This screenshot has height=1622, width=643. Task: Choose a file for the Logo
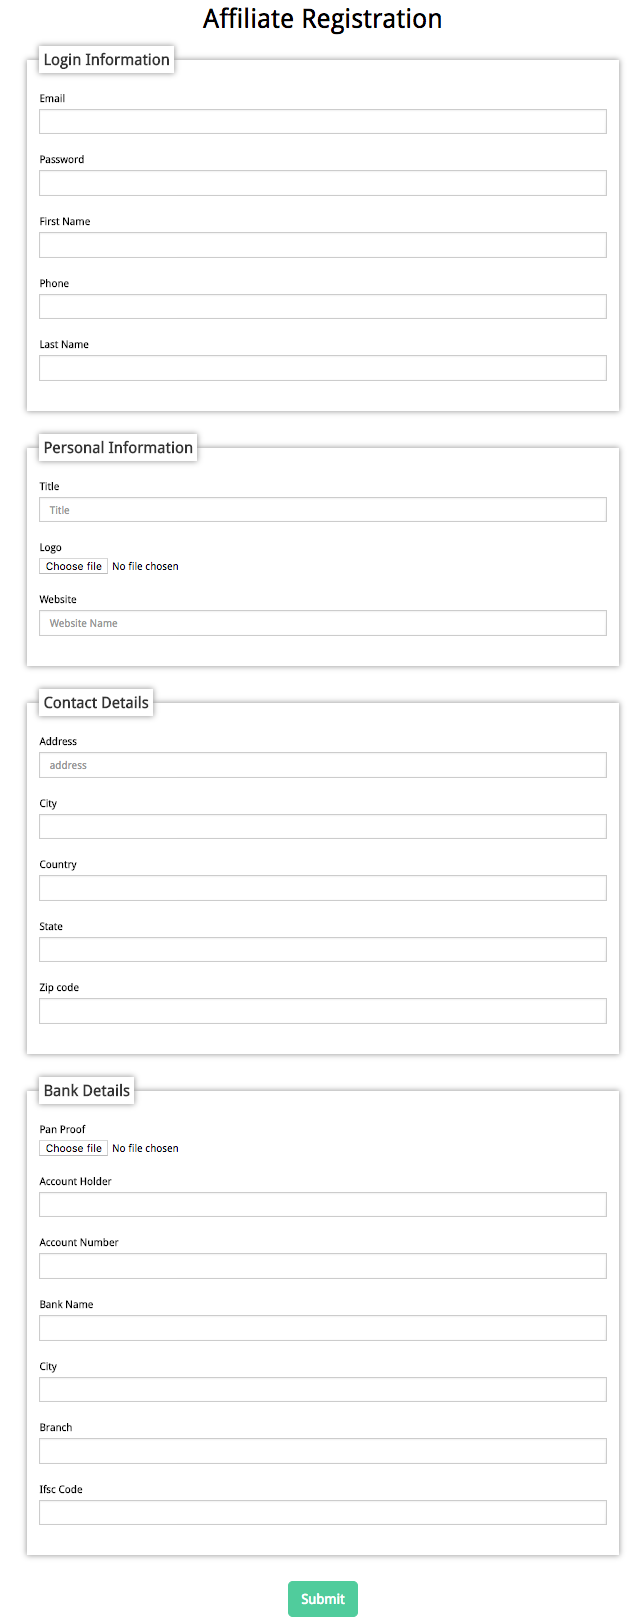(x=74, y=566)
